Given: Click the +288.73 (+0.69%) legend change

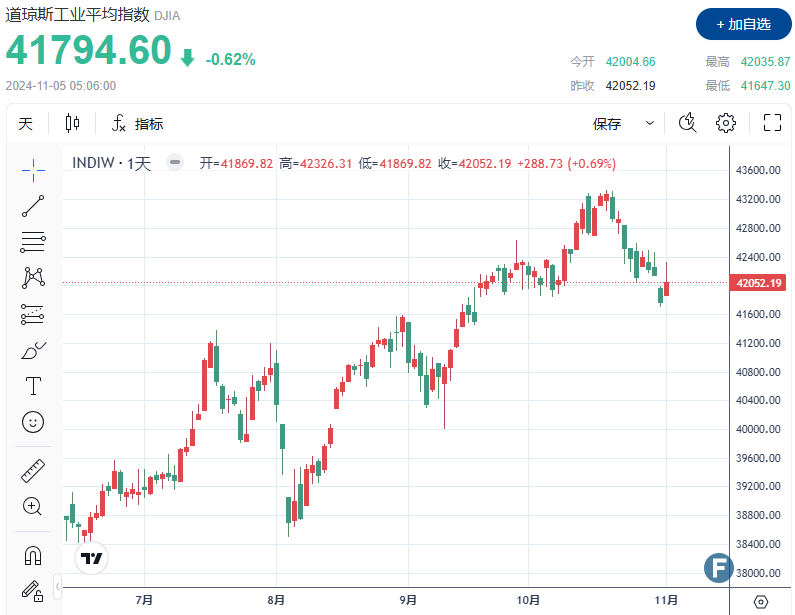Looking at the screenshot, I should pos(567,163).
